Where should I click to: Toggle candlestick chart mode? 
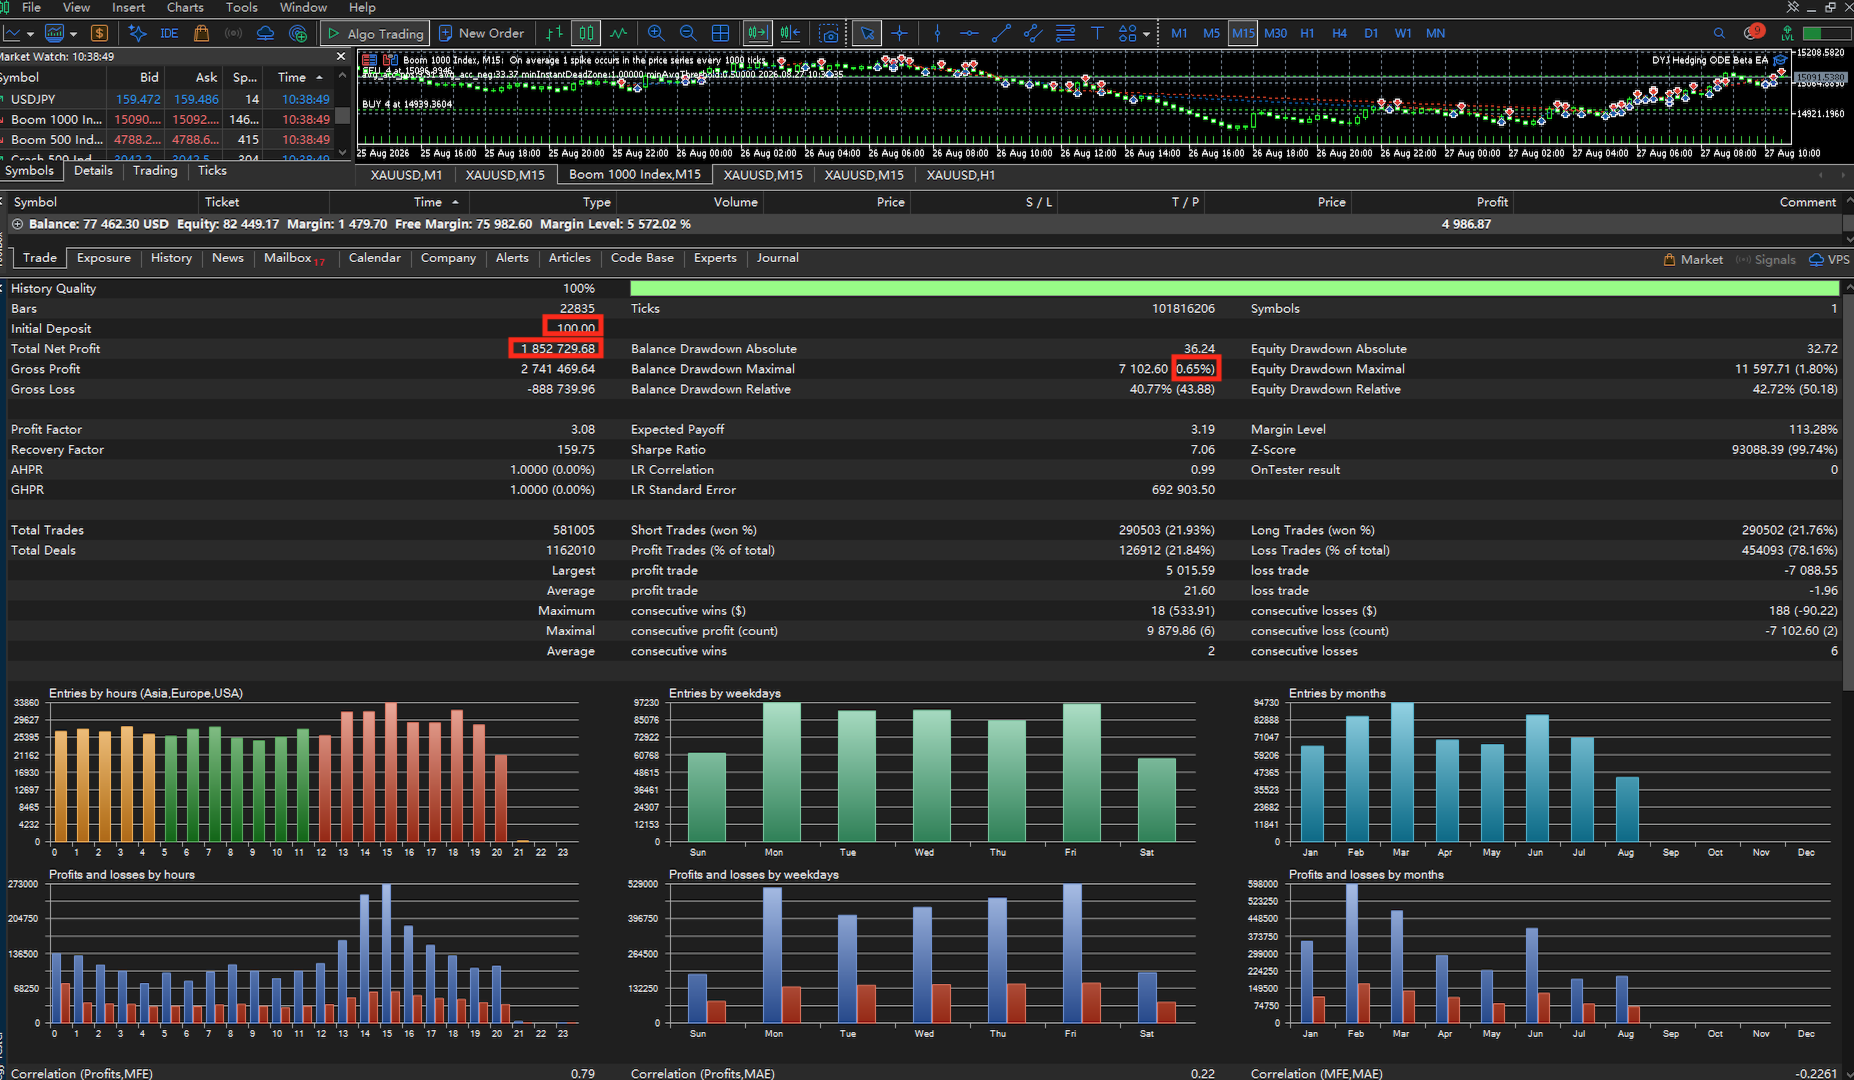tap(586, 33)
